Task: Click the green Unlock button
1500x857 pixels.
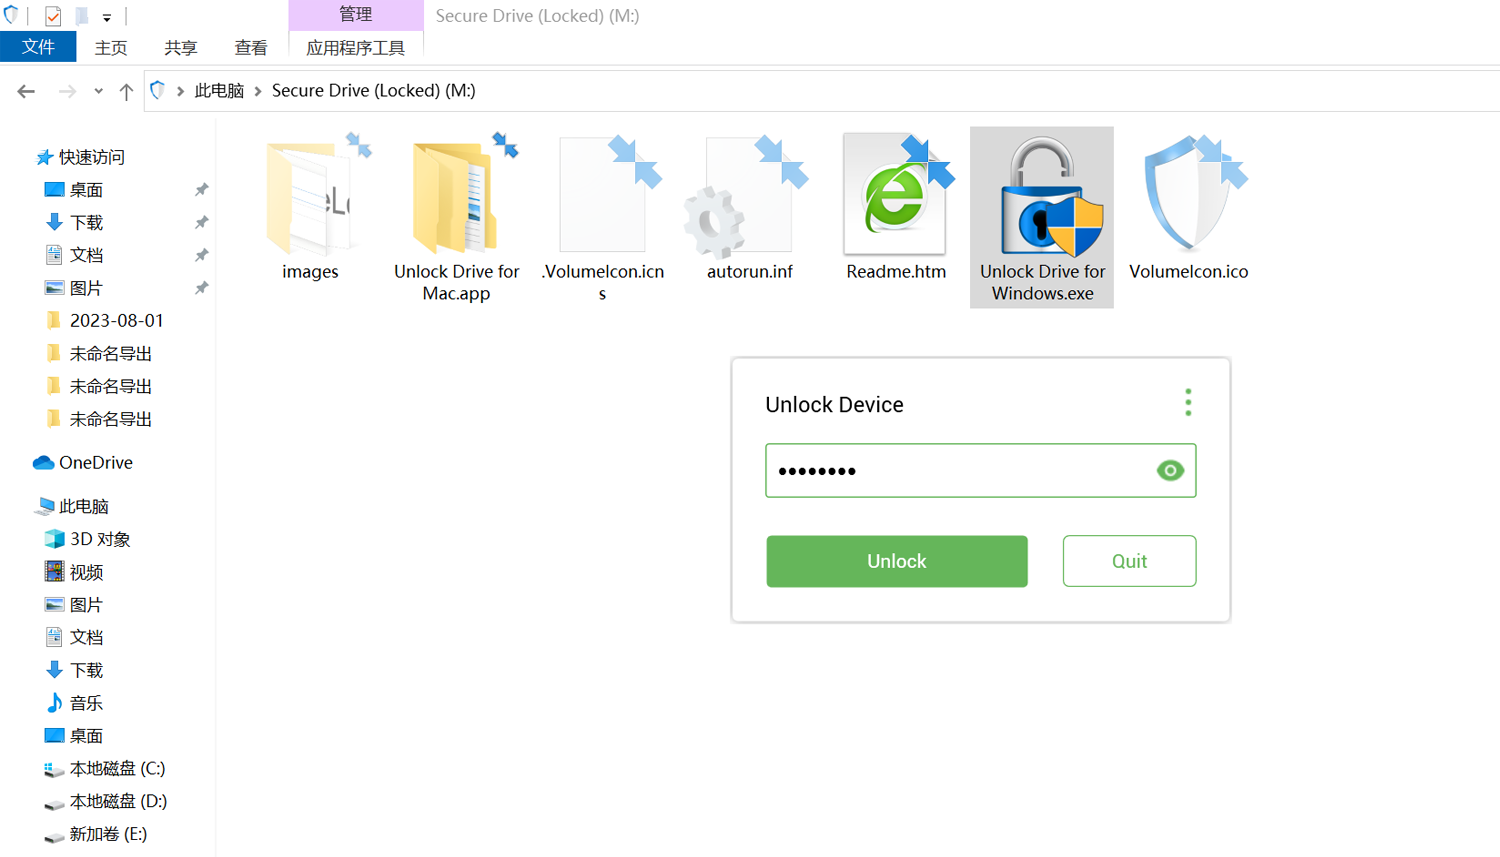Action: 896,561
